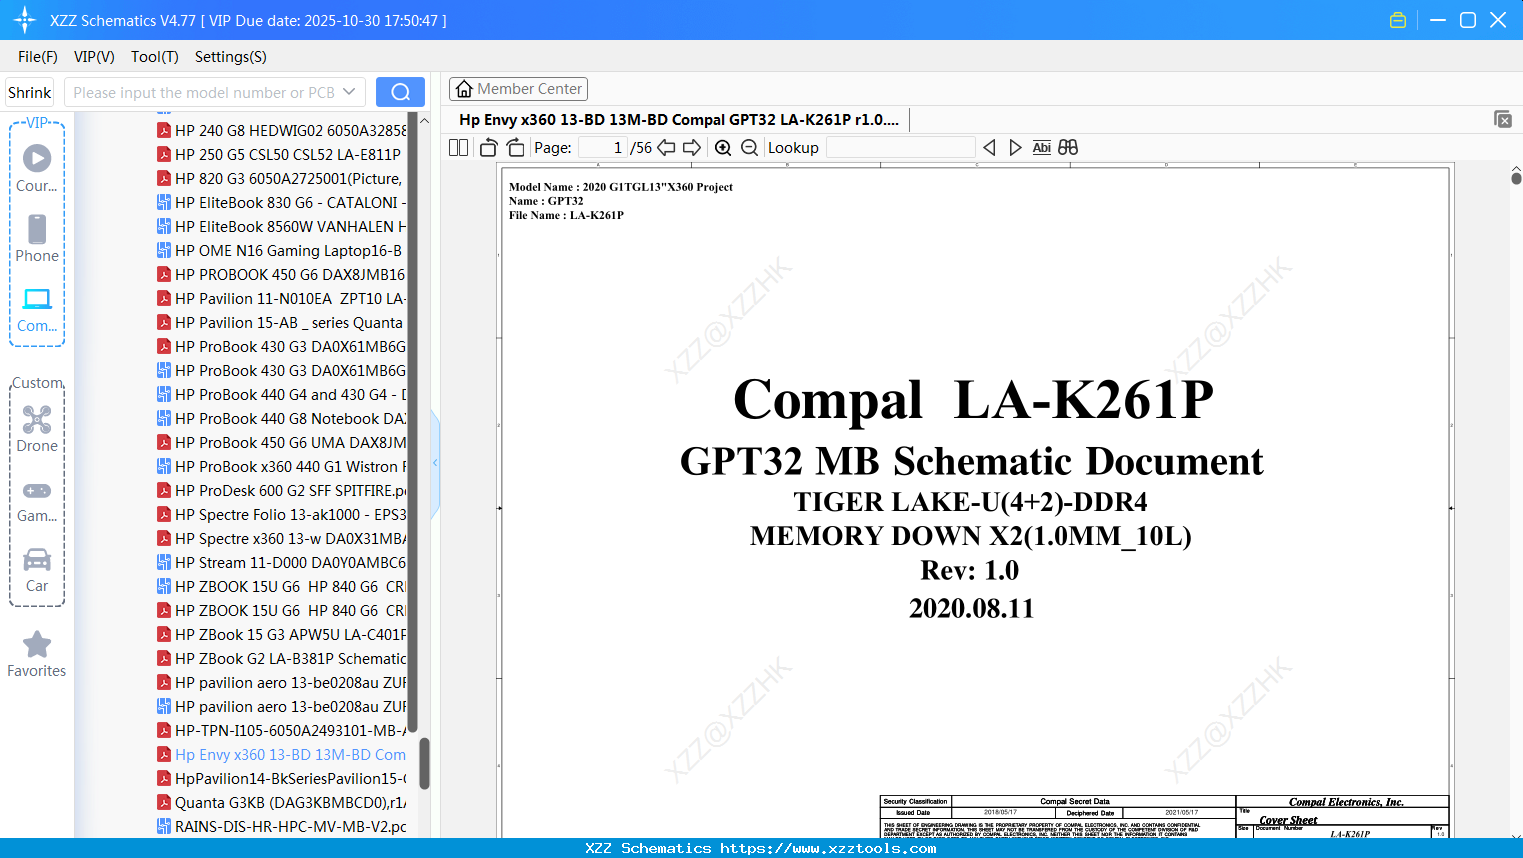Viewport: 1523px width, 858px height.
Task: Open Quanta G3KB (DAG3KBMBCD0) file
Action: click(x=282, y=802)
